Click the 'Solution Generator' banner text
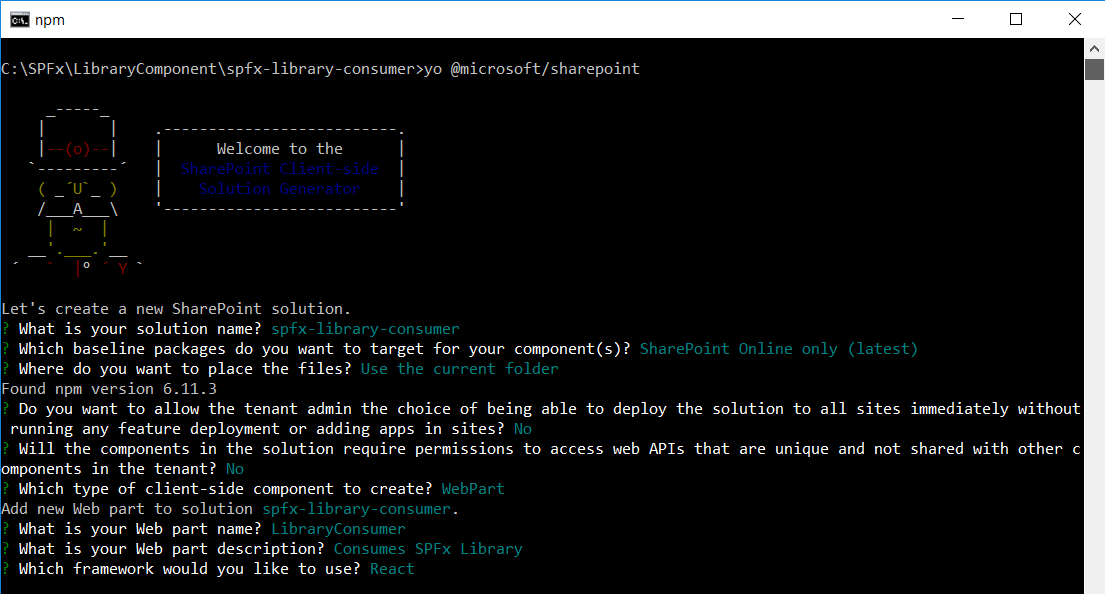This screenshot has height=594, width=1105. pos(280,189)
